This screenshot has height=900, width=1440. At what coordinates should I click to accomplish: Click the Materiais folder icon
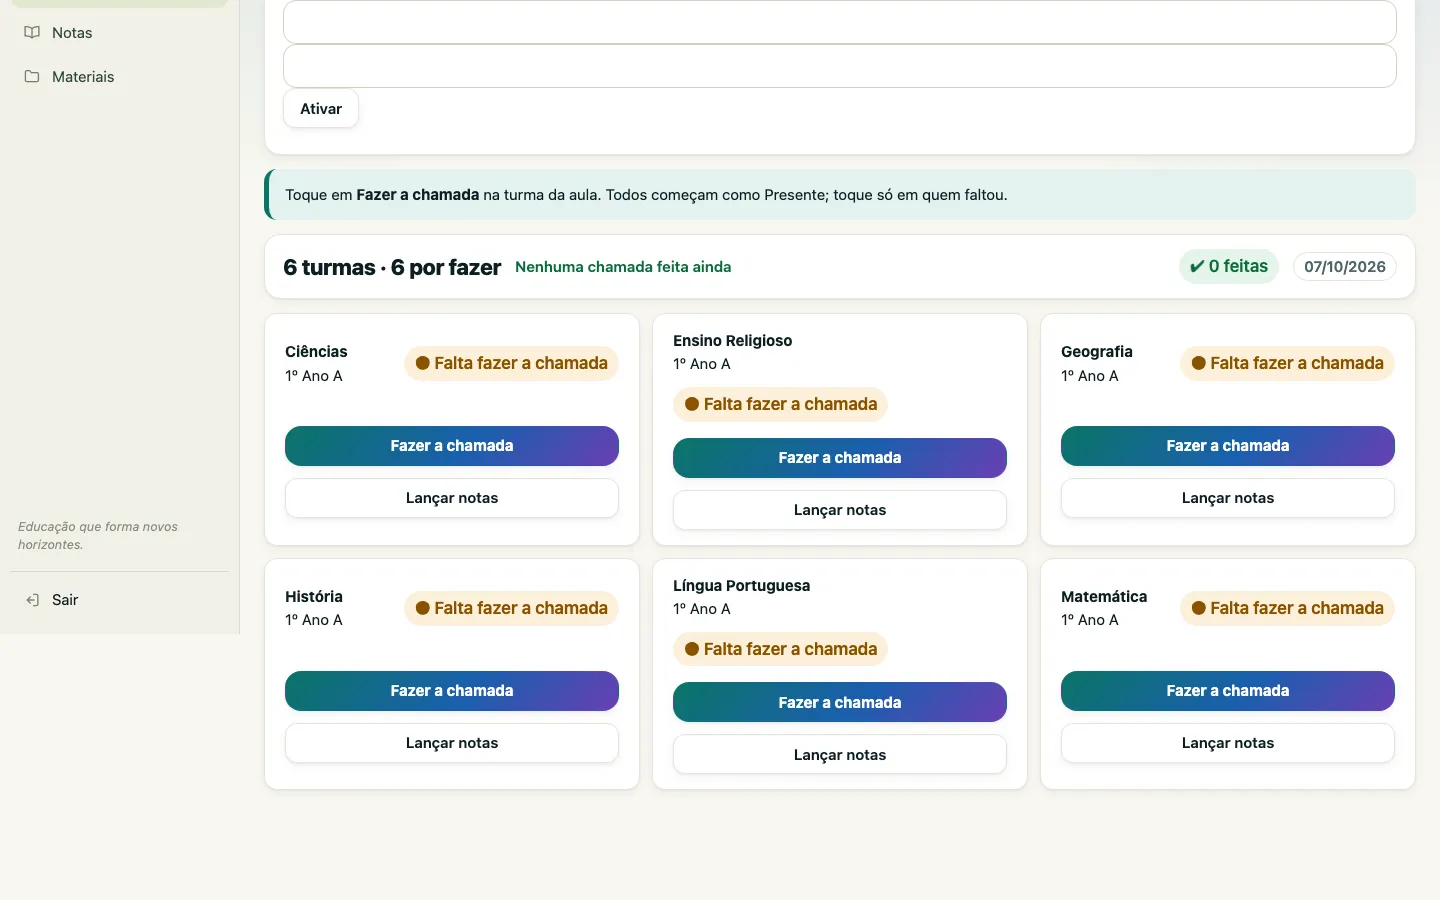click(x=32, y=77)
